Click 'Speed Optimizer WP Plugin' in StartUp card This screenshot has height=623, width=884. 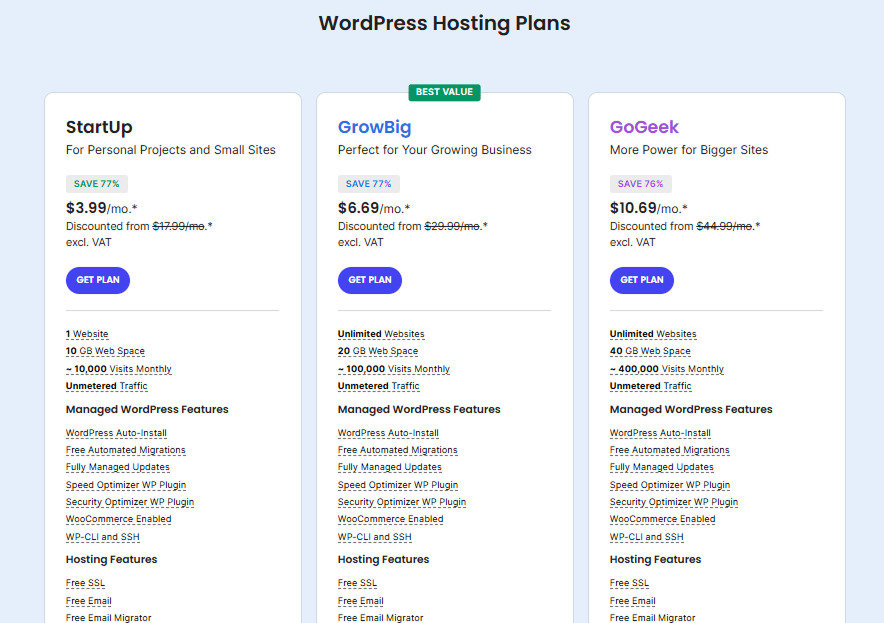coord(126,485)
